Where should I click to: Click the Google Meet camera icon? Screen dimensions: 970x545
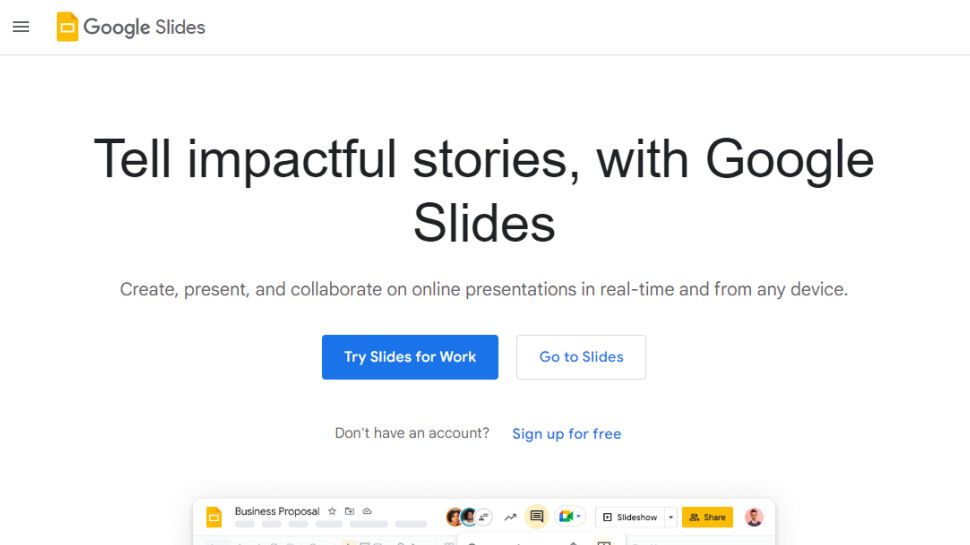pyautogui.click(x=566, y=517)
